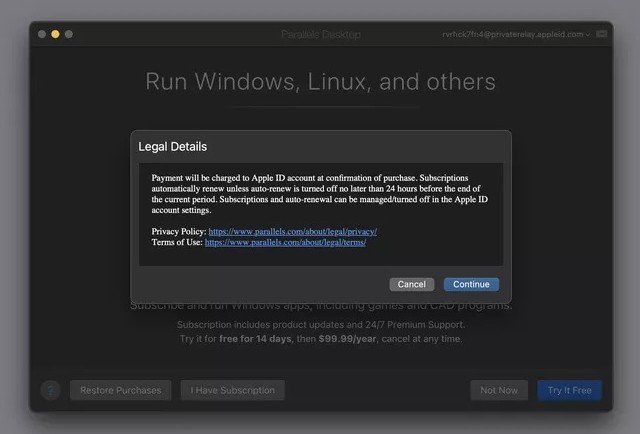Click the gray zoom window button
Screen dimensions: 640x434
point(69,34)
